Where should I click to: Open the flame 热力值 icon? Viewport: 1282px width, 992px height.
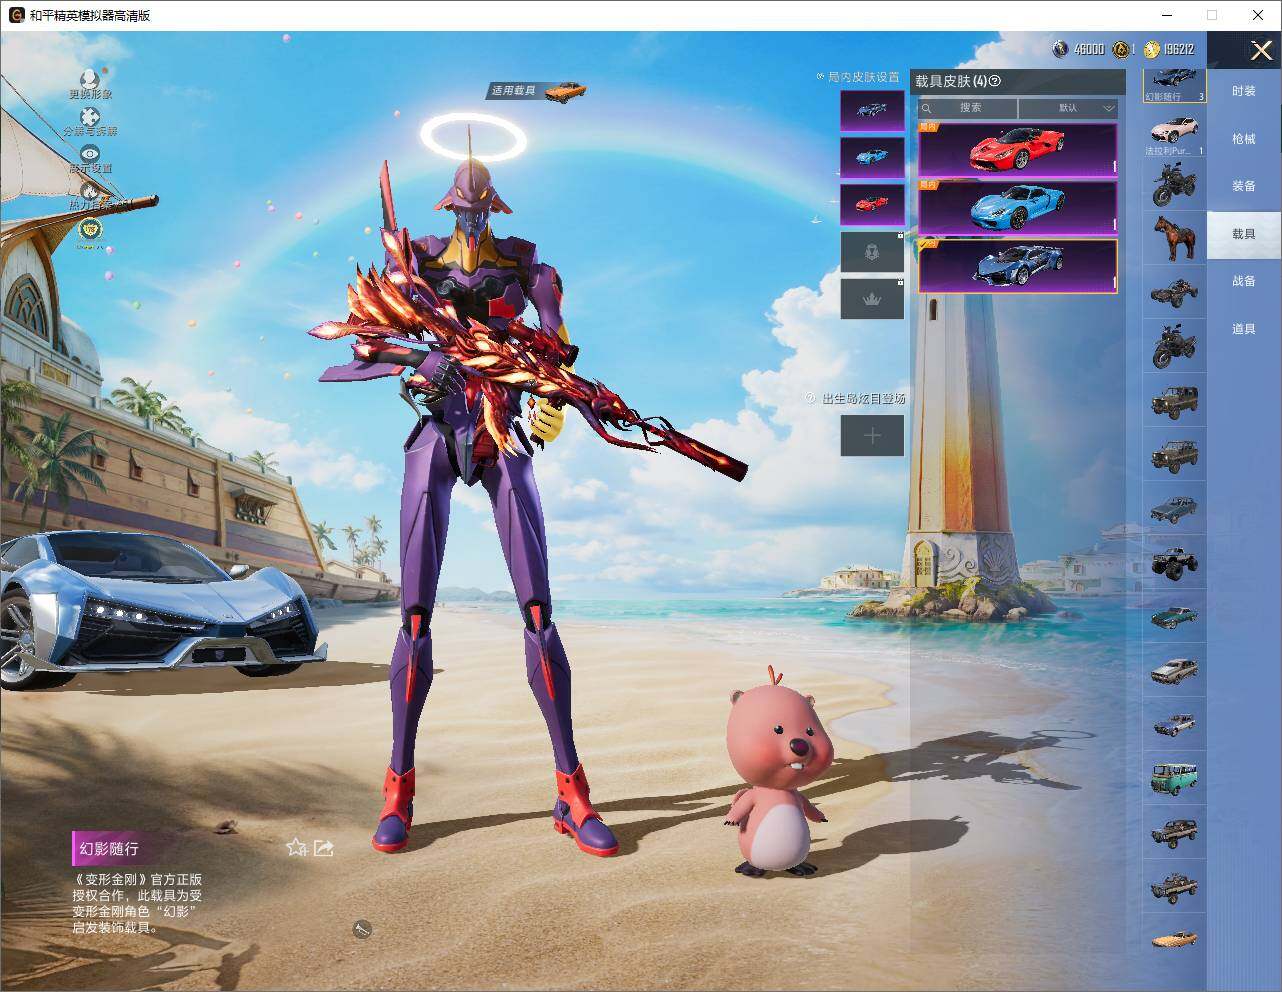(x=90, y=191)
